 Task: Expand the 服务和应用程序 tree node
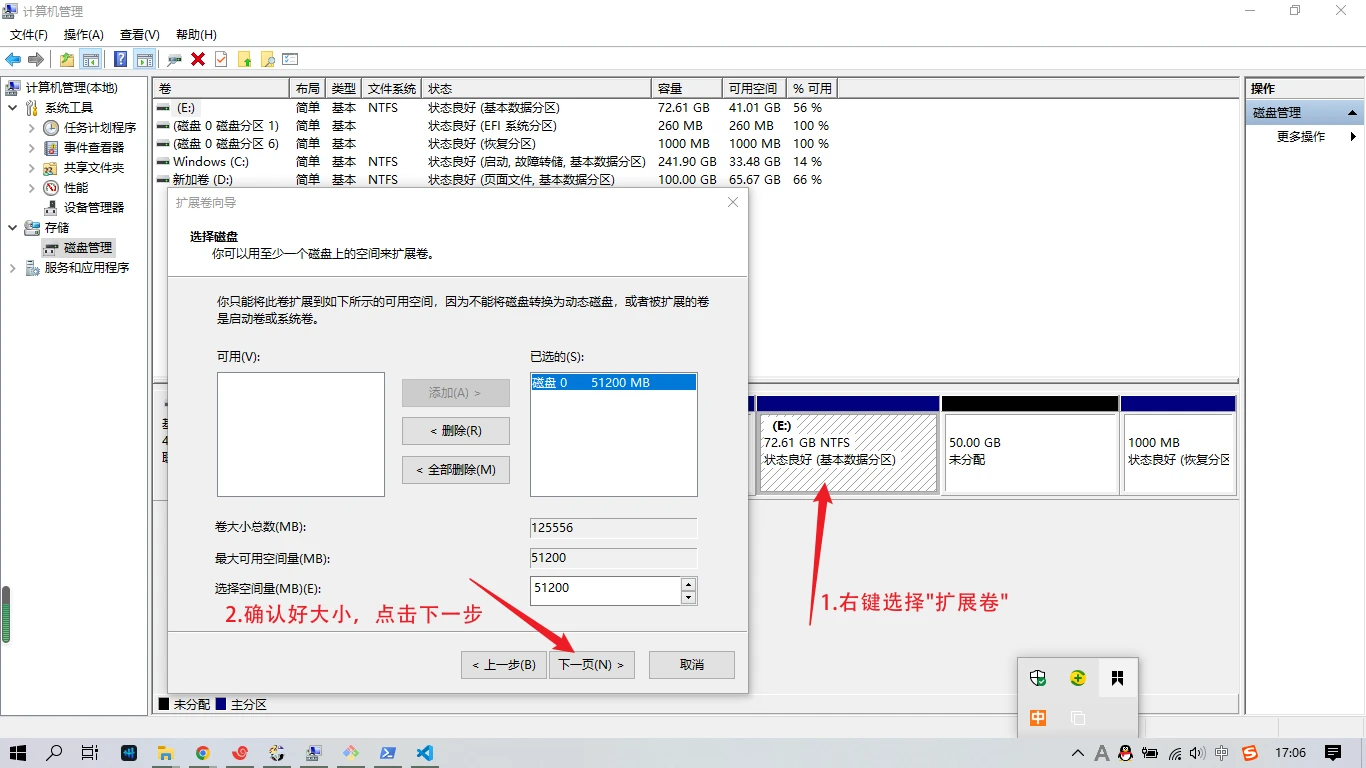coord(12,268)
